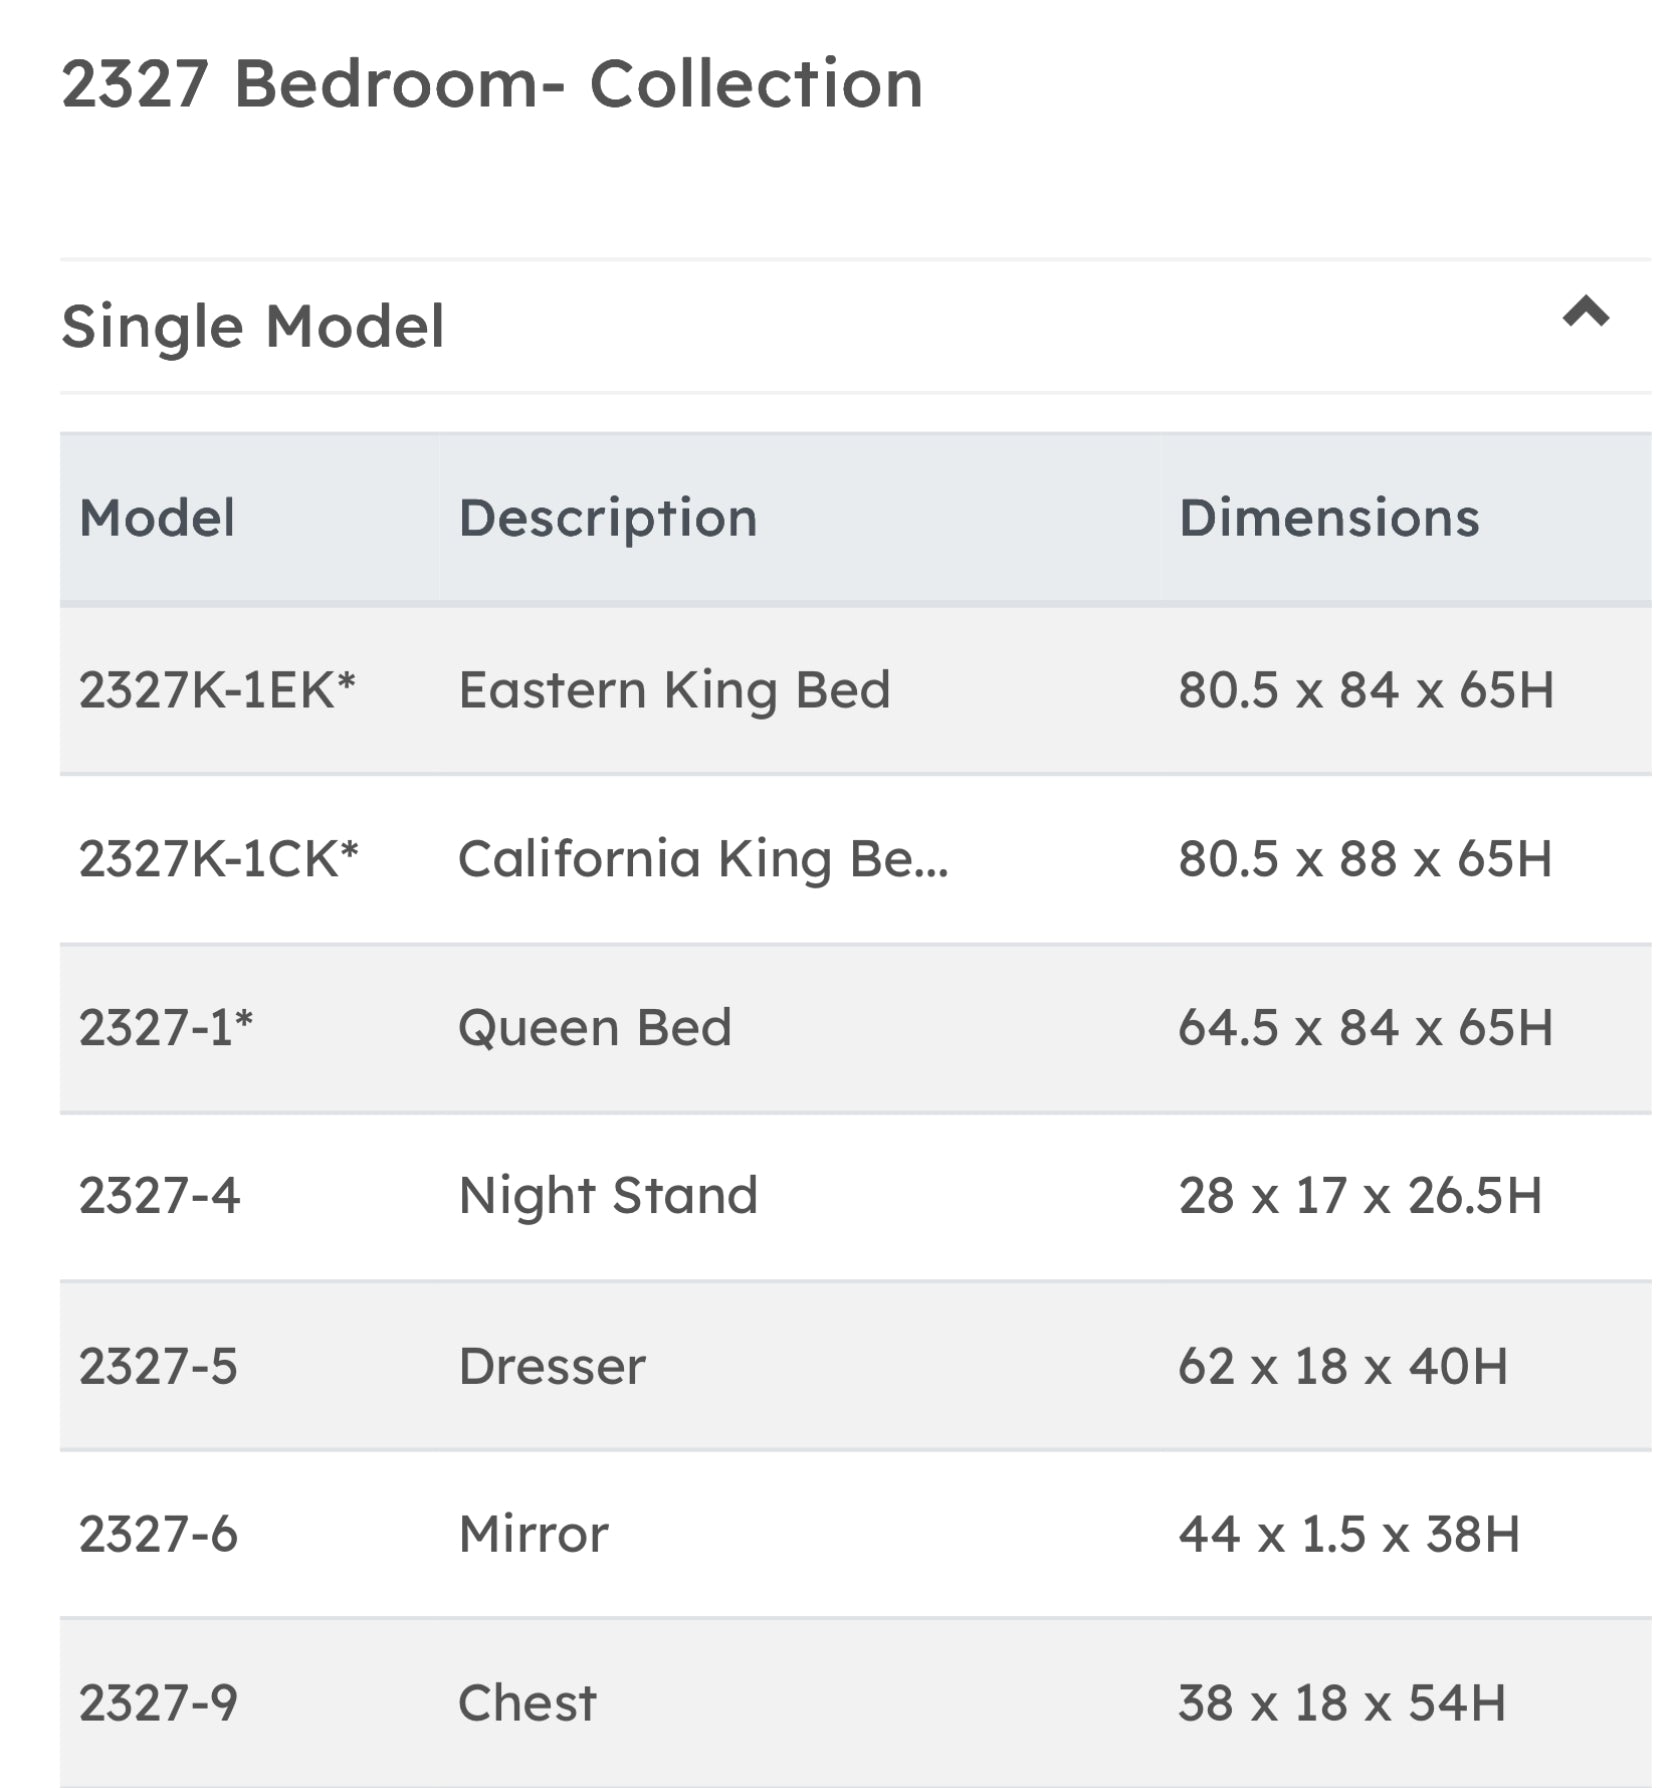Click the Night Stand description
The width and height of the screenshot is (1660, 1788).
coord(608,1196)
